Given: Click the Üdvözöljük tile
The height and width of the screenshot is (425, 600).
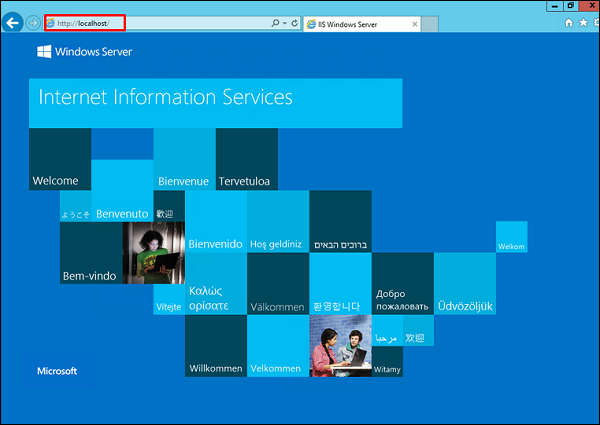Looking at the screenshot, I should click(x=464, y=284).
